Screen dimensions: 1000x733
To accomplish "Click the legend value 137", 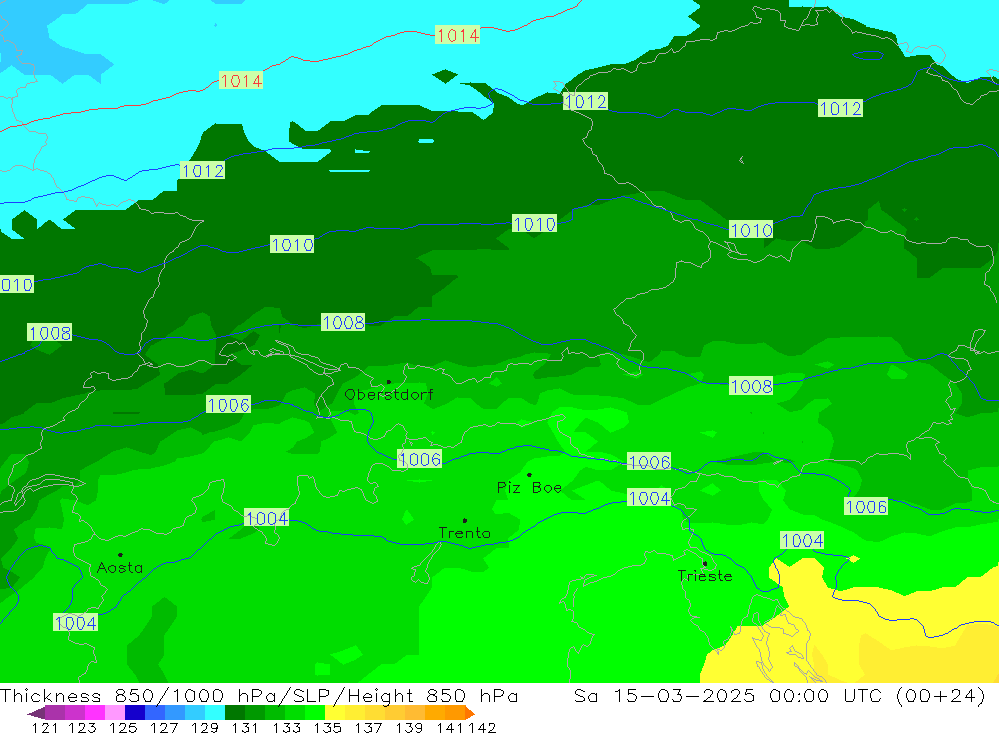I will (x=368, y=727).
